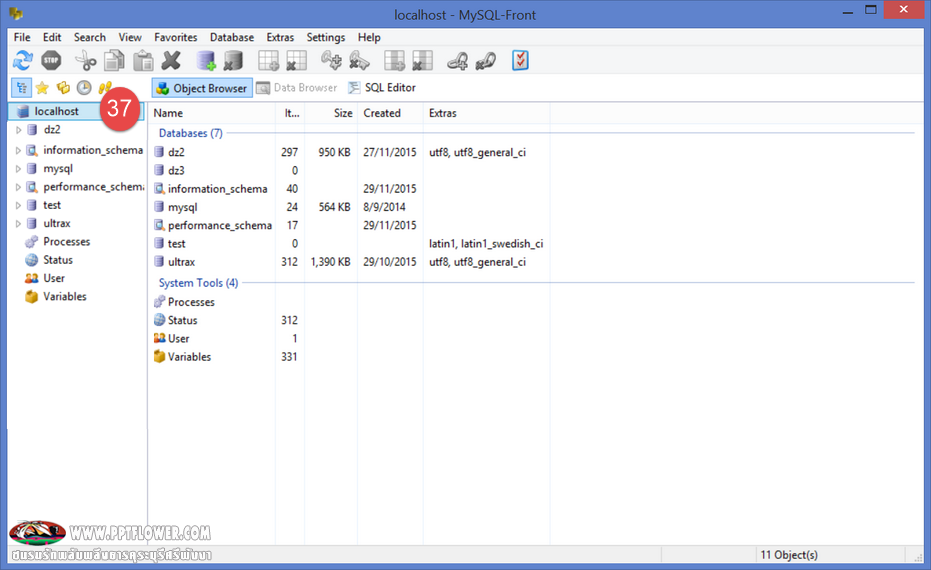Open the Search menu

coord(90,37)
